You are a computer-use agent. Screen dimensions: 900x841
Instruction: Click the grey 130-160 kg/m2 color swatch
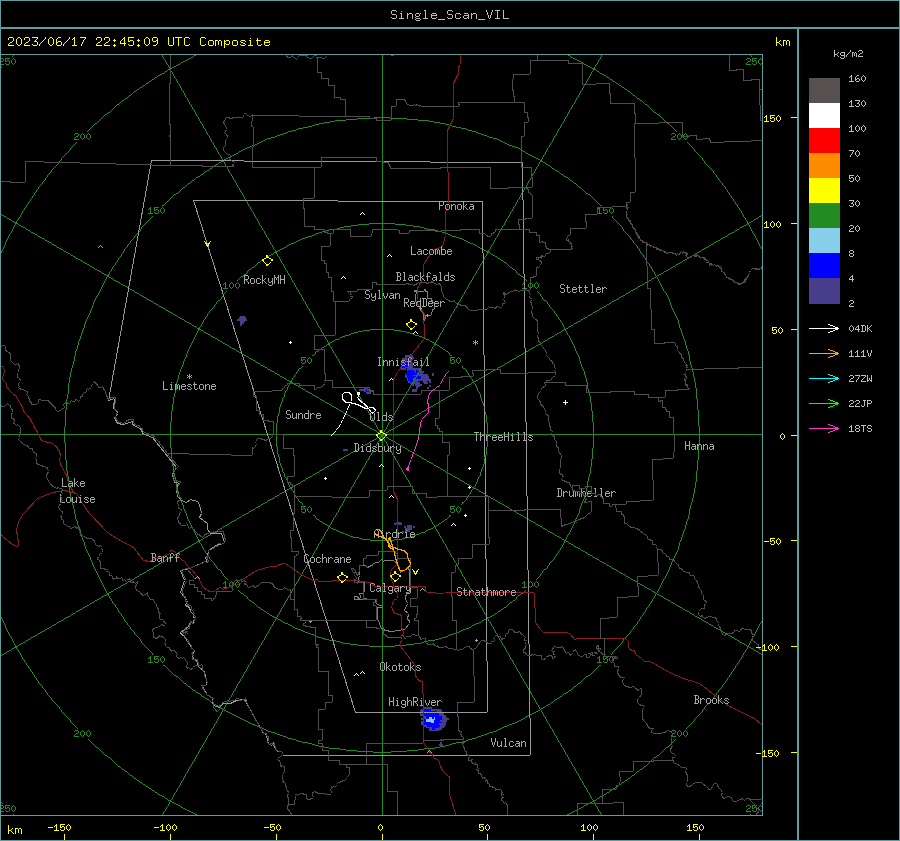pos(824,91)
